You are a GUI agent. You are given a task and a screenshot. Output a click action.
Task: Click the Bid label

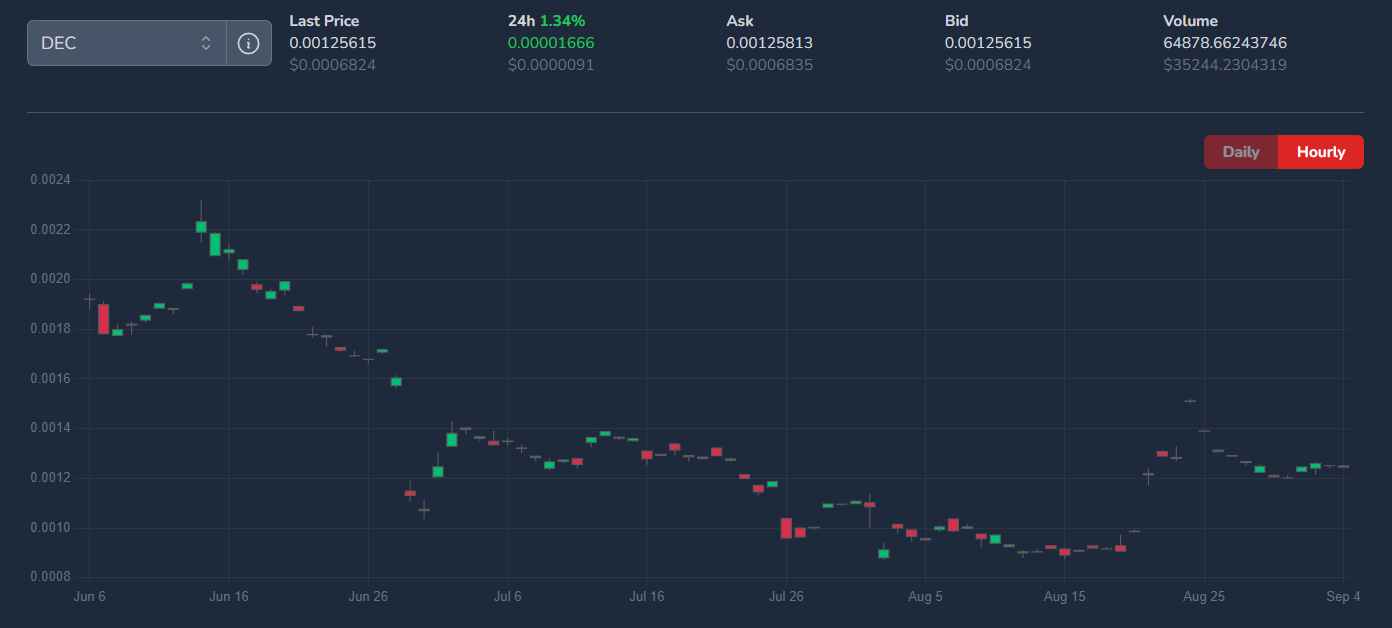[x=957, y=21]
